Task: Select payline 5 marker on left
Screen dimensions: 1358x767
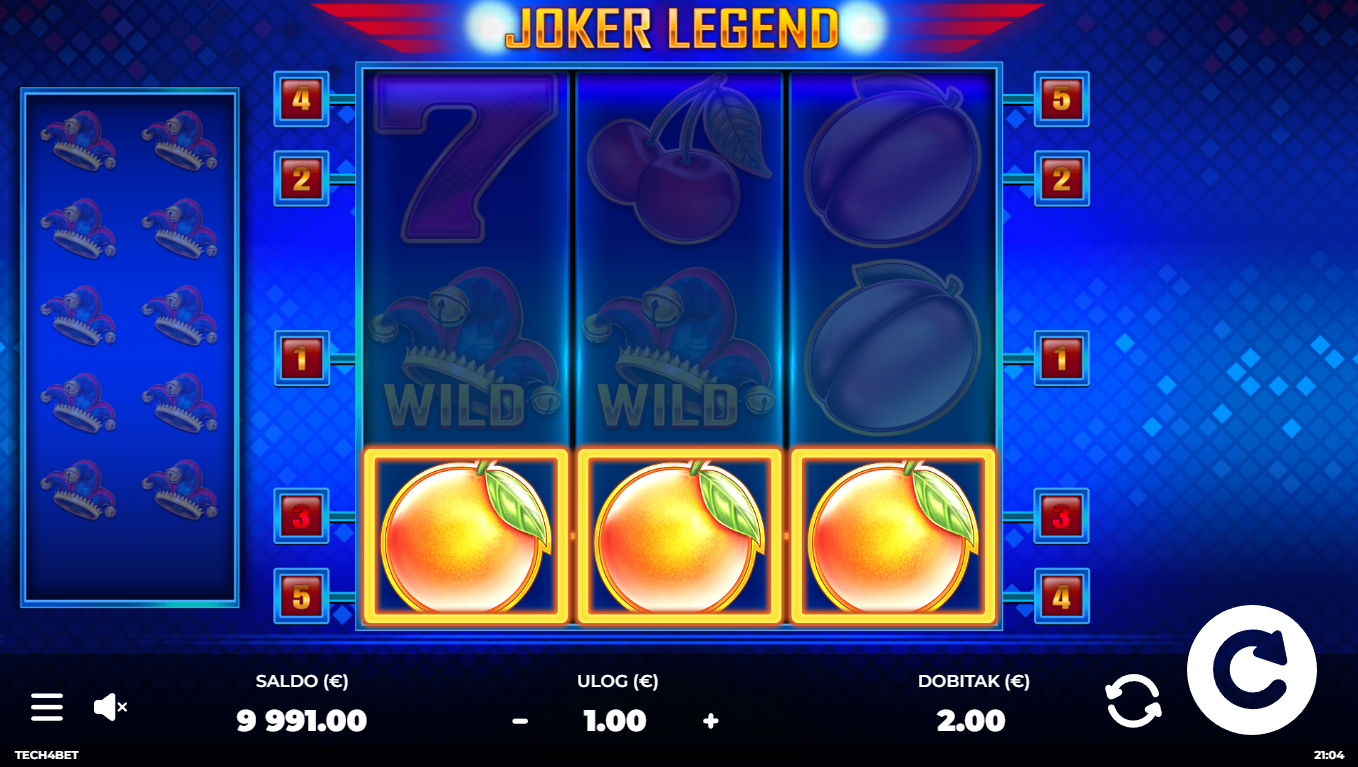Action: click(301, 596)
